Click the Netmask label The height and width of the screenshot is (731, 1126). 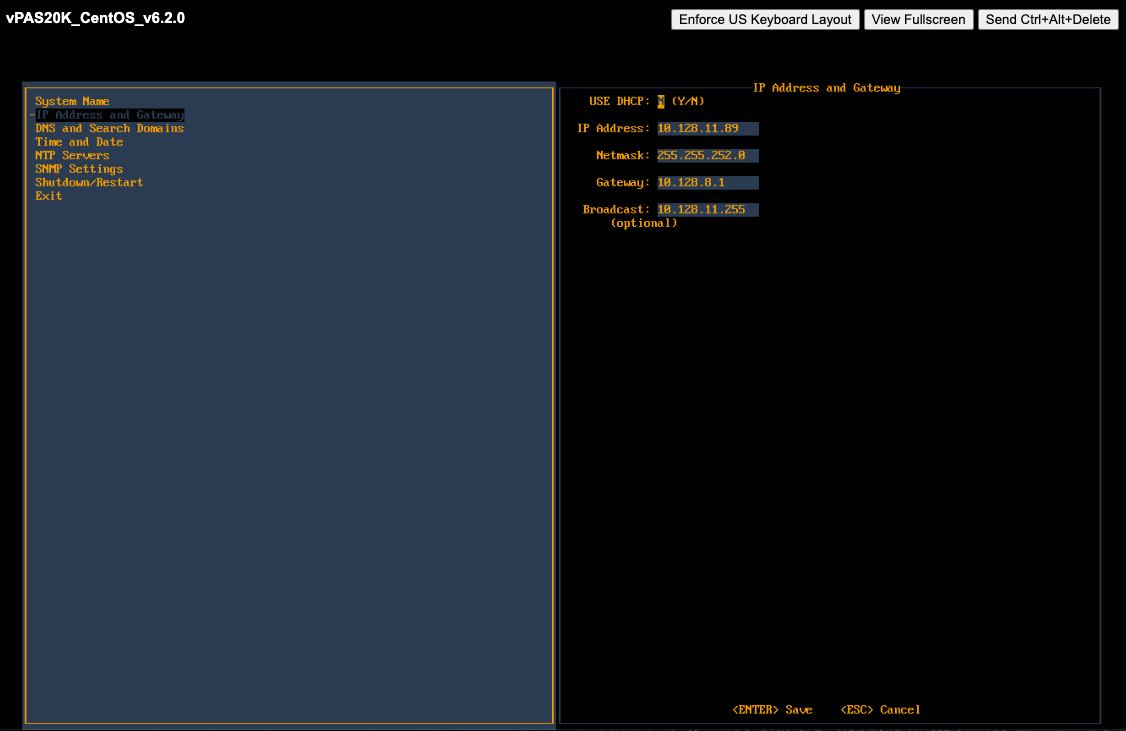pos(623,156)
